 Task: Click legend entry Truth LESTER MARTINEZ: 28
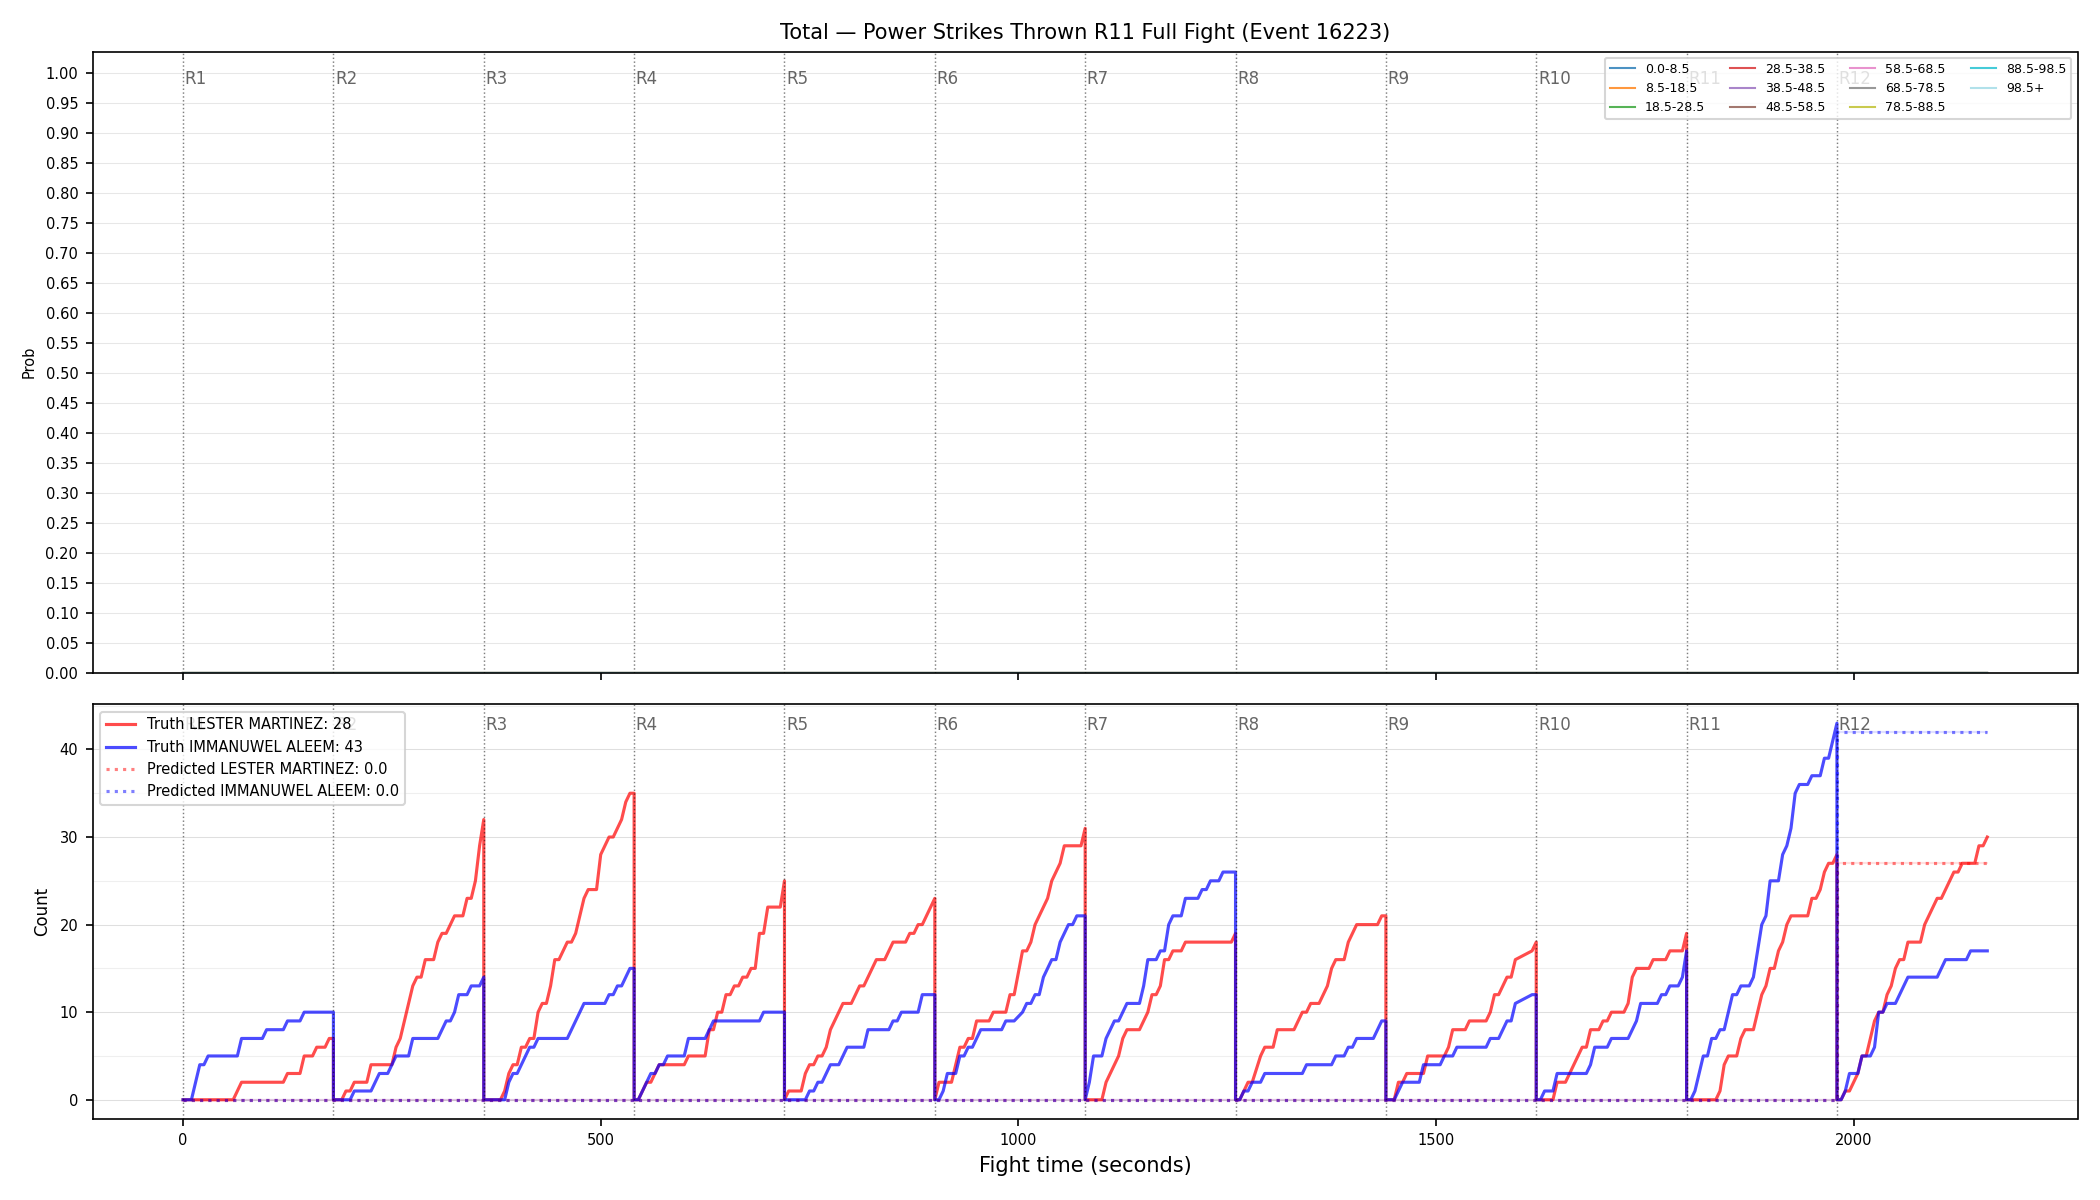point(249,724)
